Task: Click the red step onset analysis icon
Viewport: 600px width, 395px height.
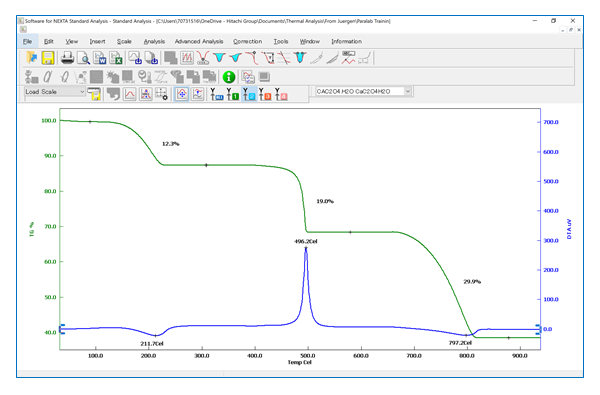Action: 252,58
